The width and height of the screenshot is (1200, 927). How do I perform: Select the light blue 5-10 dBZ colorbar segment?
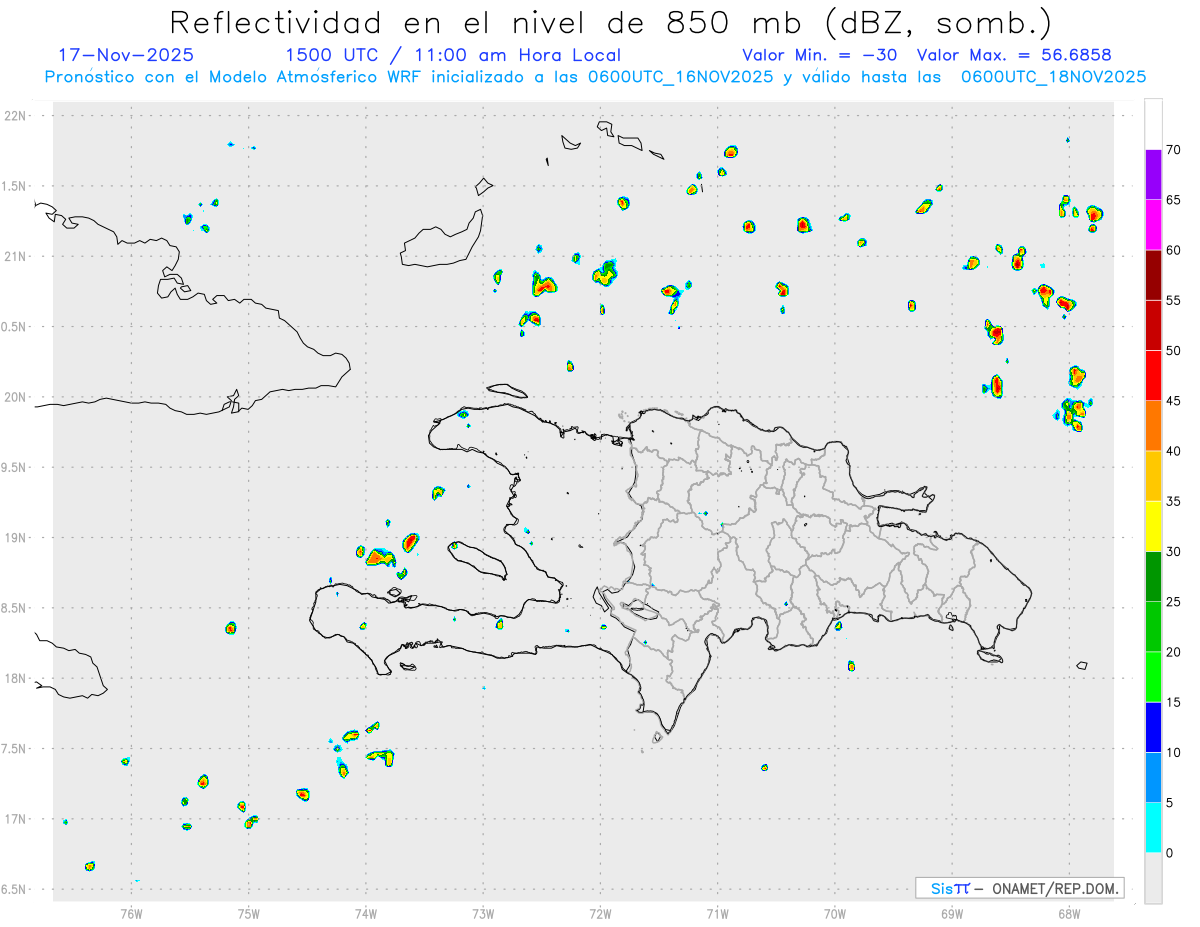pos(1153,778)
